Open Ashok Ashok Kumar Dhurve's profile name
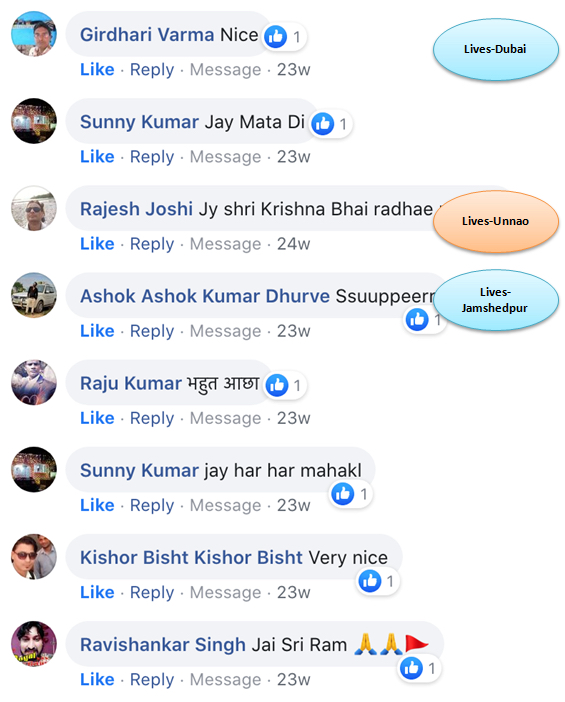This screenshot has height=702, width=565. 205,296
